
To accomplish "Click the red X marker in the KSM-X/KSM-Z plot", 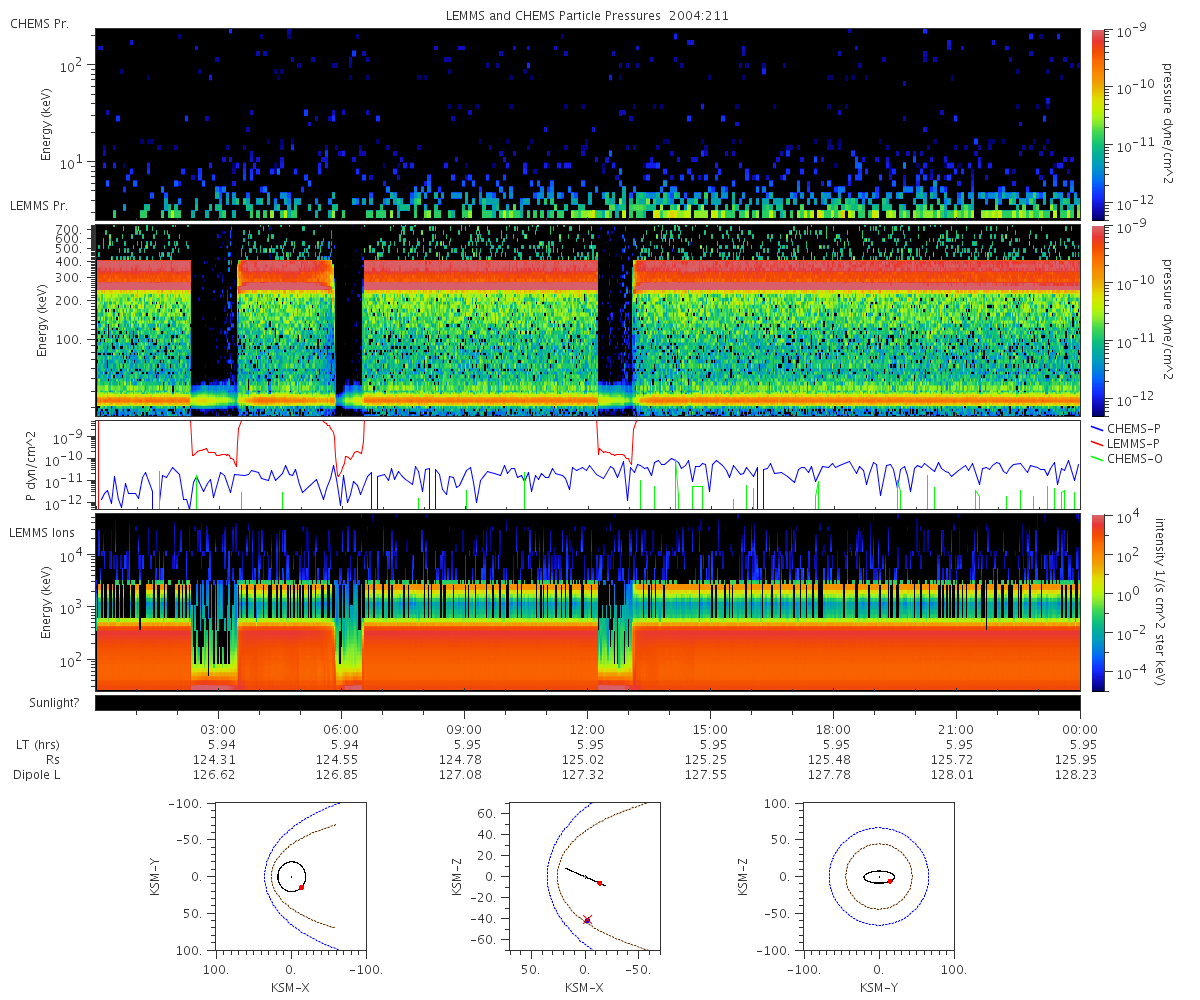I will [x=588, y=920].
